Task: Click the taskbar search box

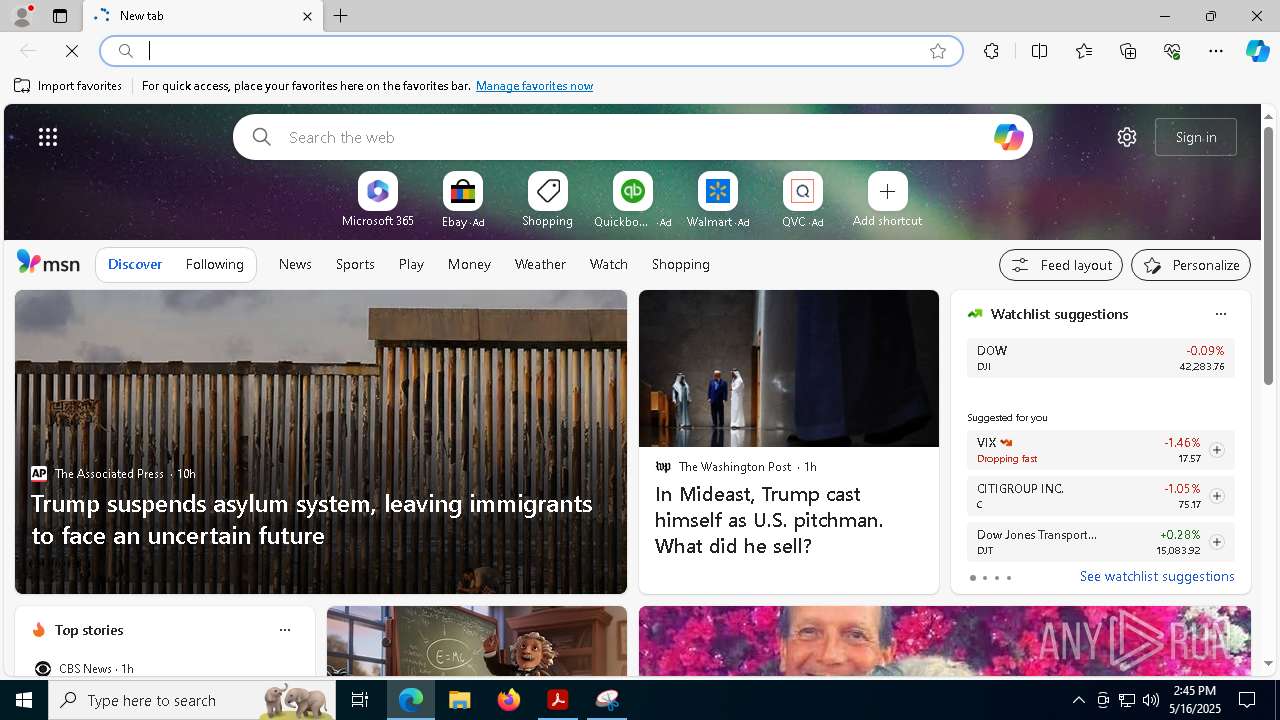Action: [x=192, y=700]
